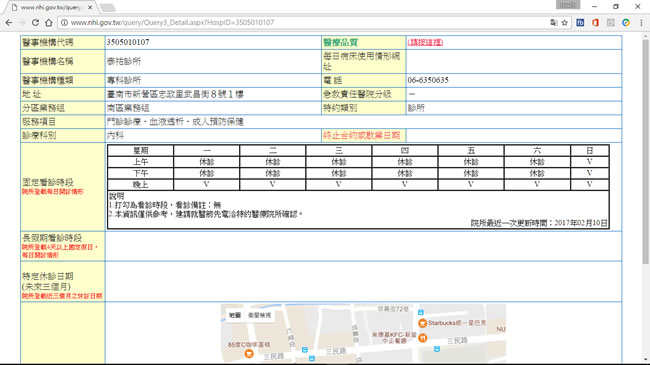This screenshot has width=650, height=365.
Task: Open the blue fb extension
Action: [580, 22]
